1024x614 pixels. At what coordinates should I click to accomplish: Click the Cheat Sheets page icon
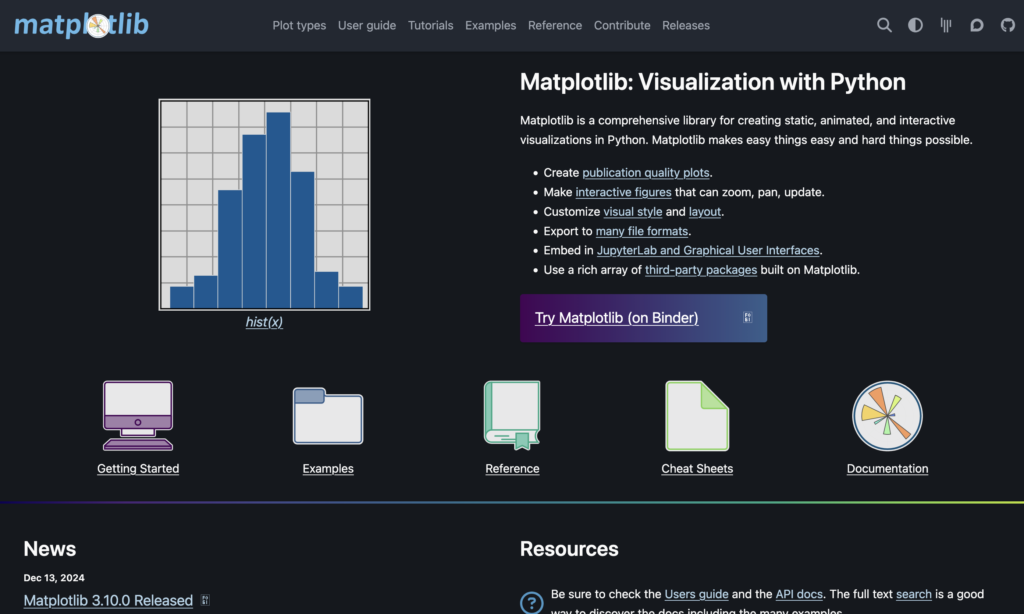[x=697, y=415]
